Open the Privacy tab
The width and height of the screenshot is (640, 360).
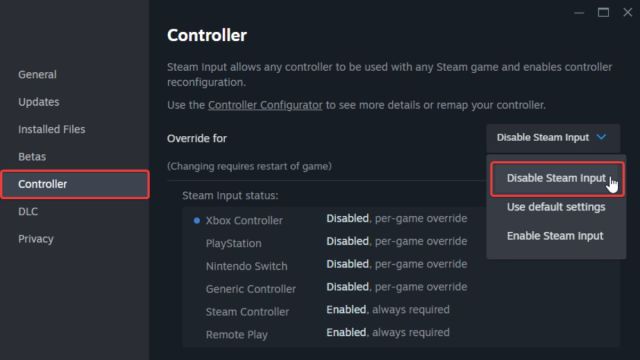tap(36, 239)
